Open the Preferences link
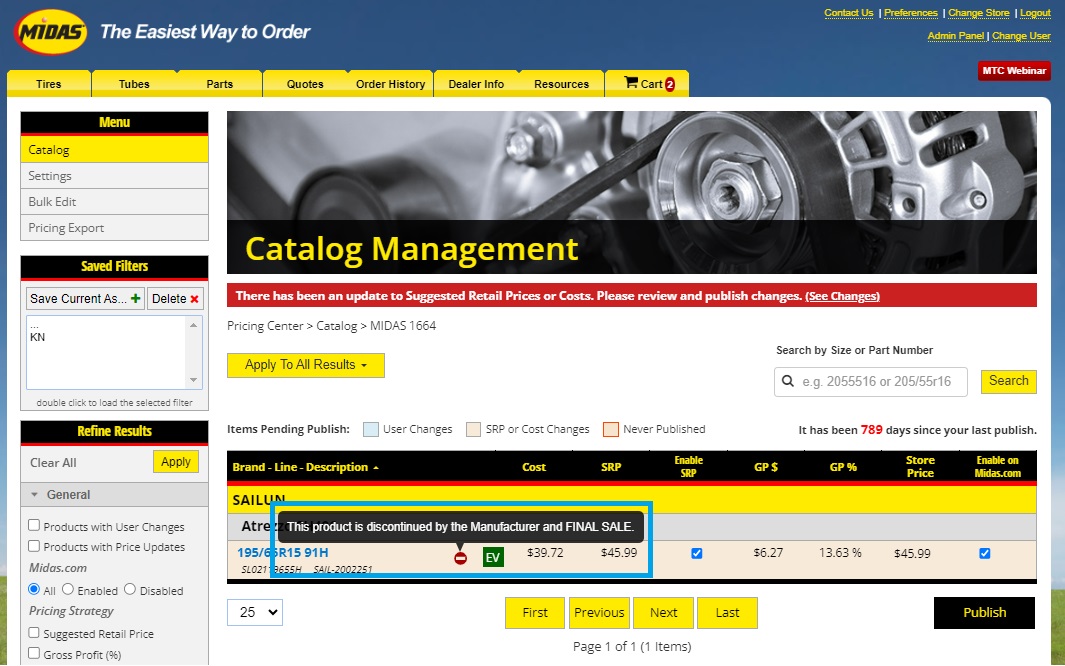The height and width of the screenshot is (666, 1065). click(x=911, y=13)
